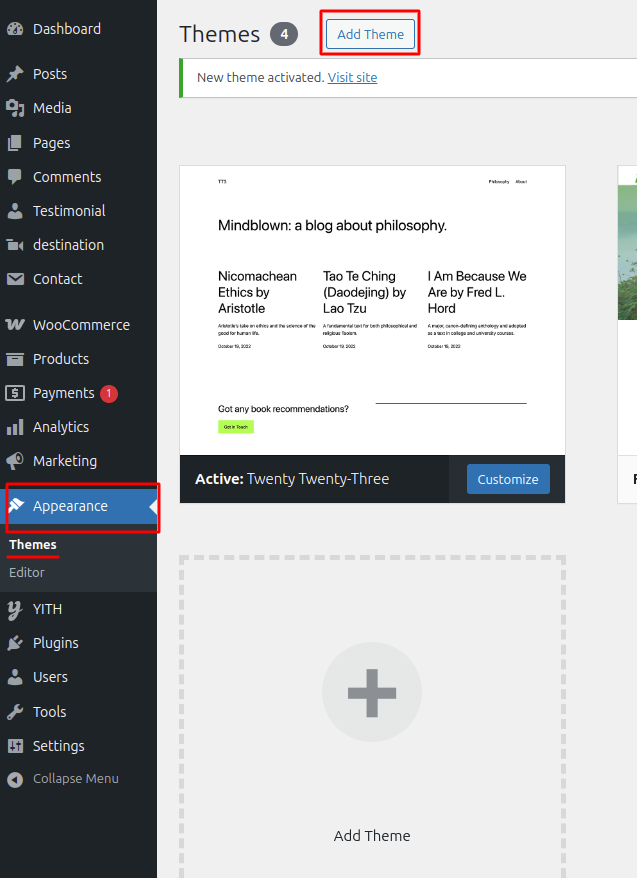
Task: Click the Comments speech bubble icon
Action: tap(15, 177)
